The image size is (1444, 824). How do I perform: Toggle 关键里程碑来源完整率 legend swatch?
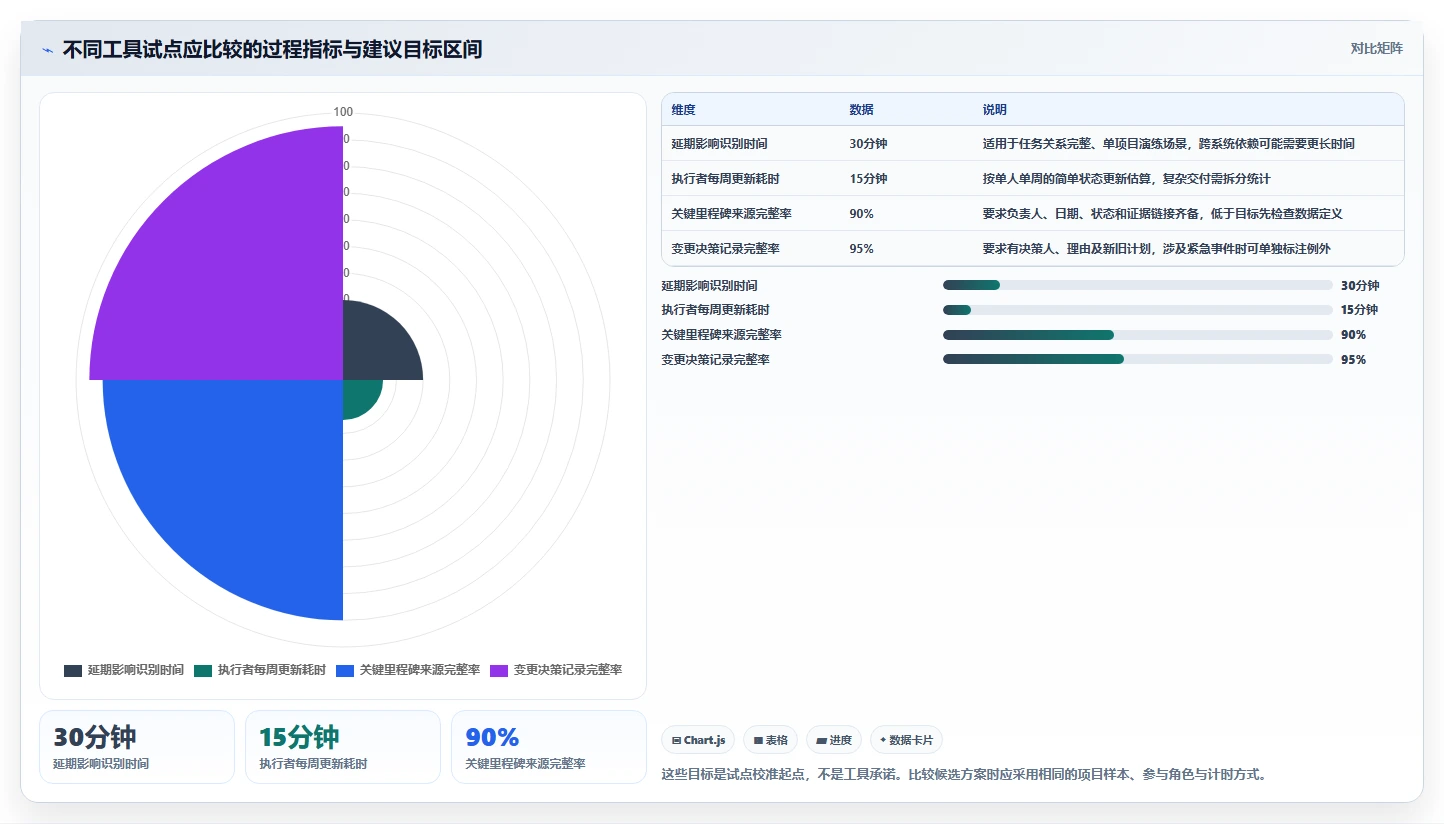pyautogui.click(x=345, y=670)
